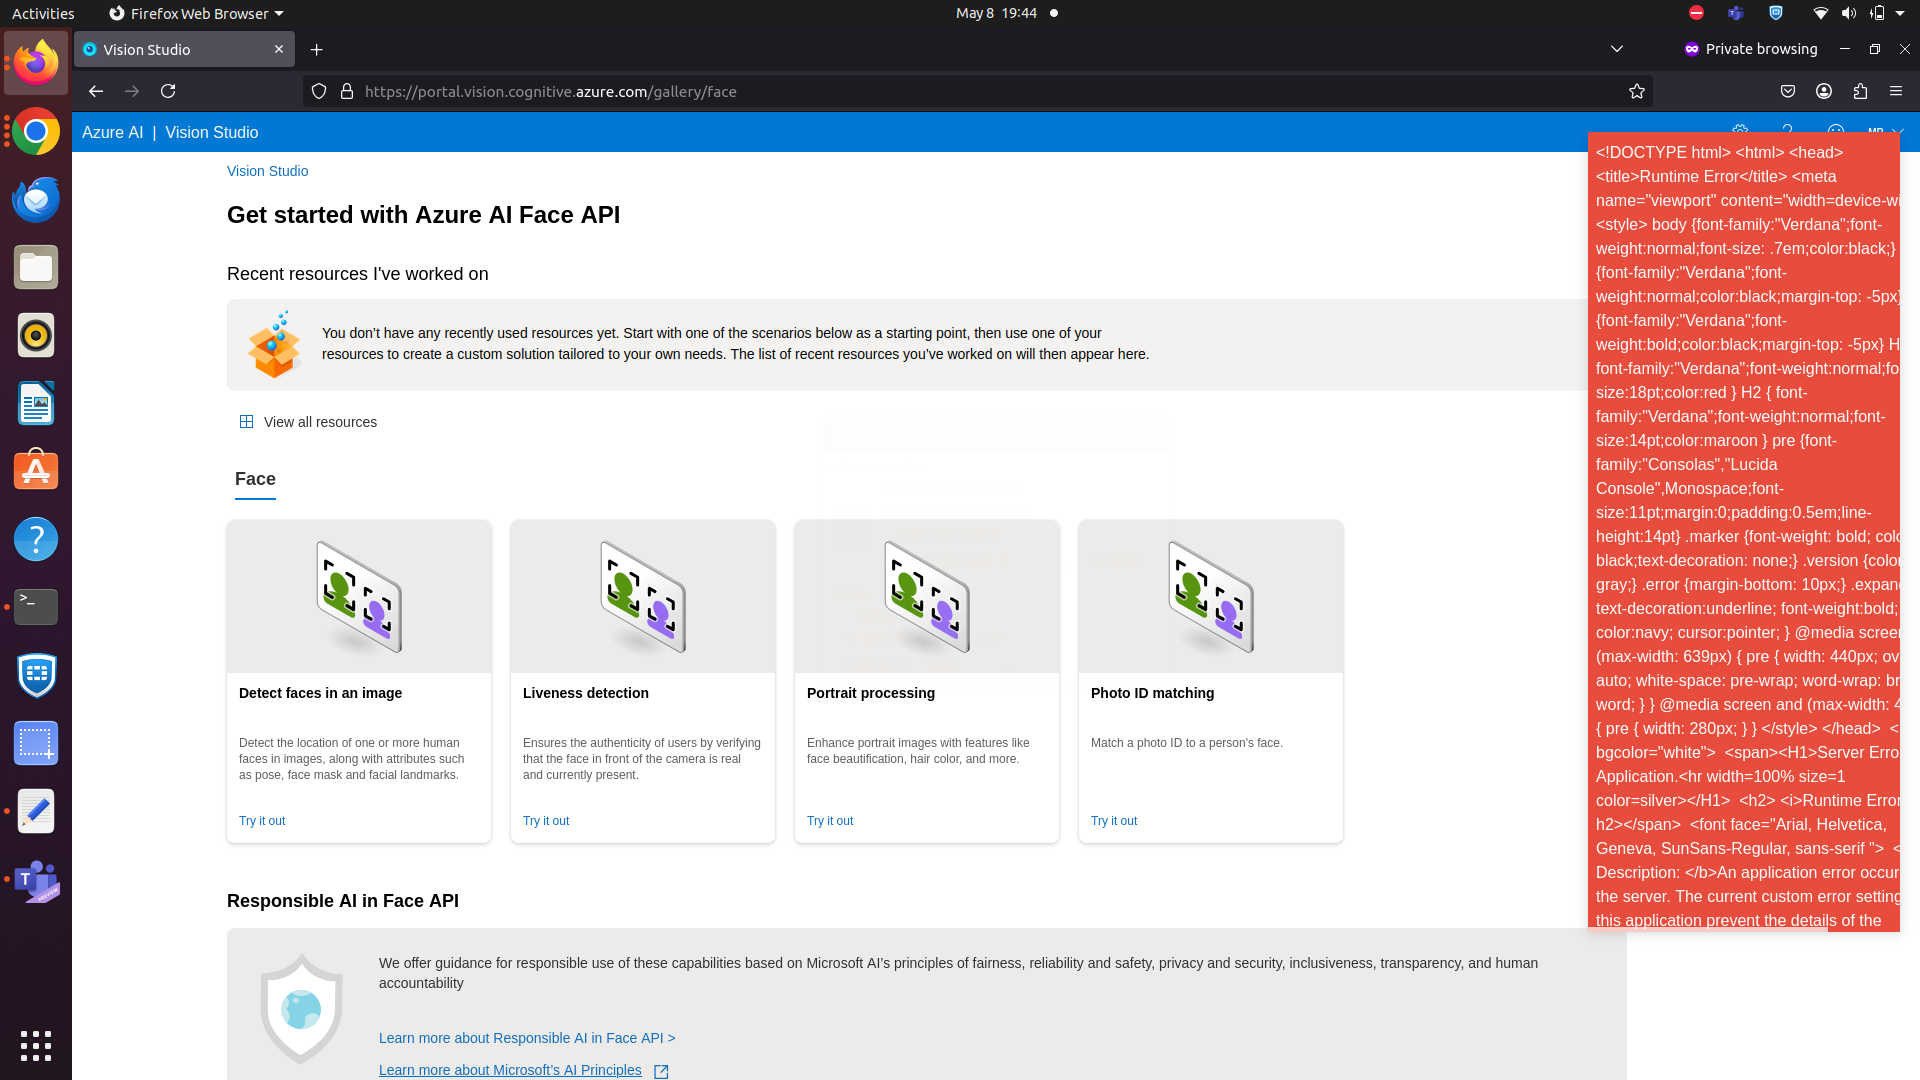Click 'Liveness detection' card title

586,693
